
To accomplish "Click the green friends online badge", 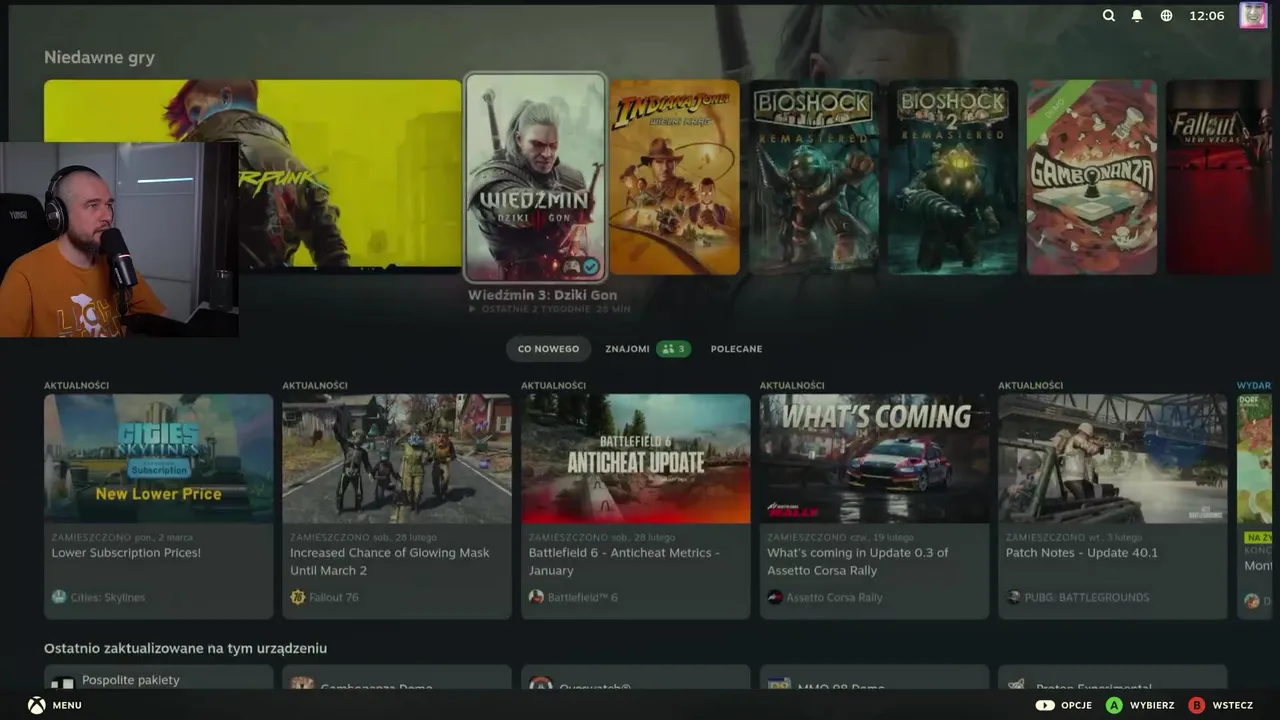I will point(673,349).
